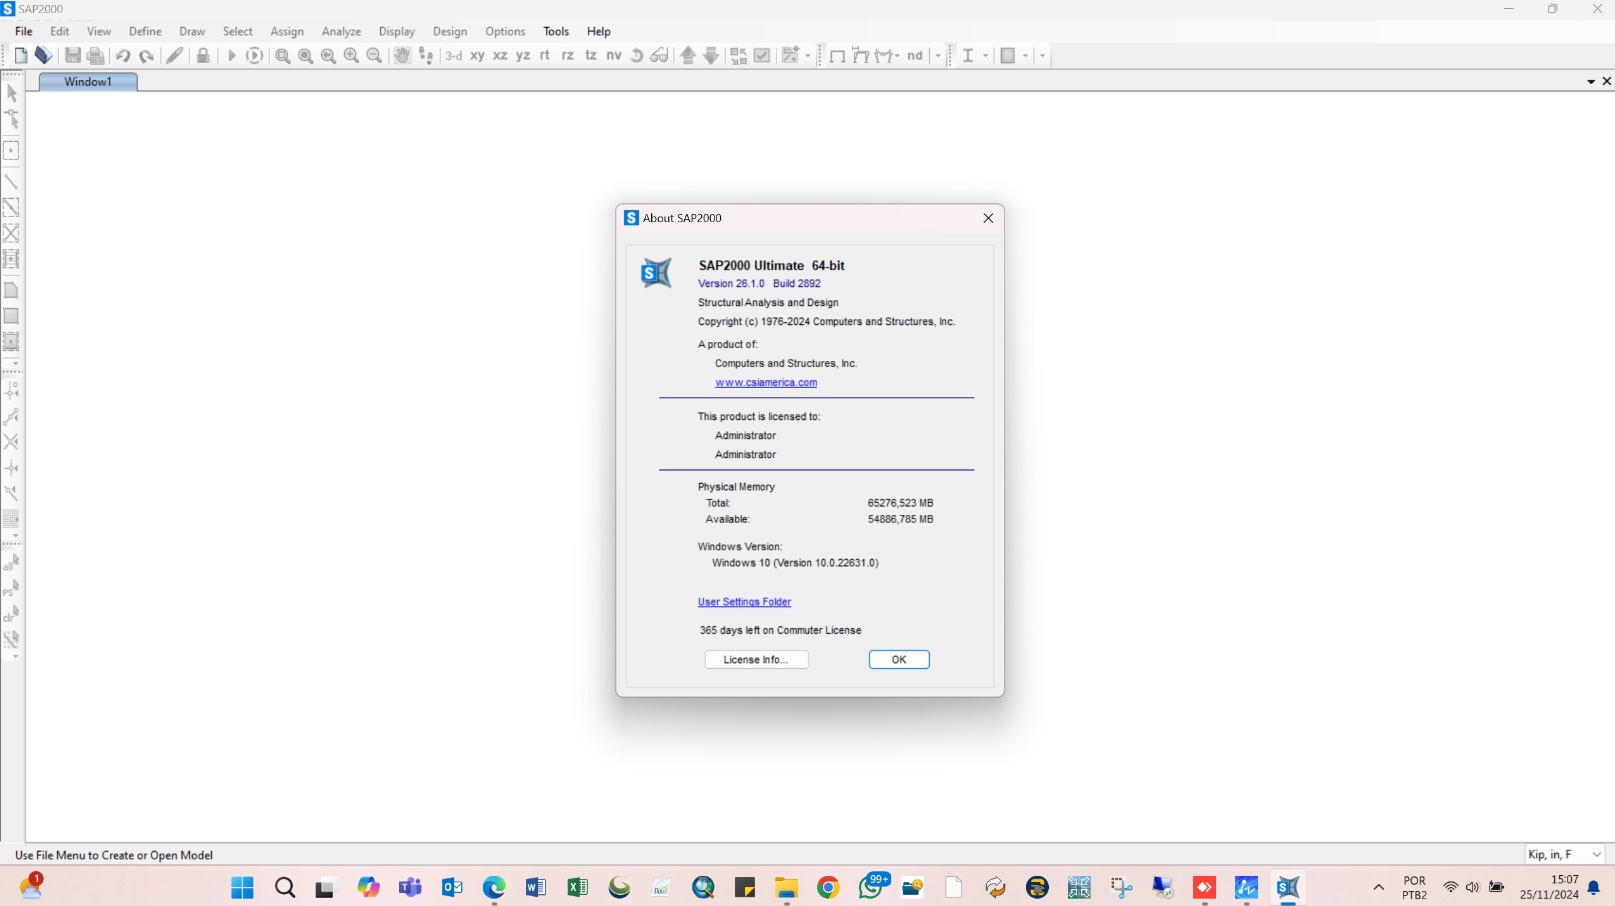This screenshot has width=1615, height=906.
Task: Click the I-section frame design icon
Action: pos(967,56)
